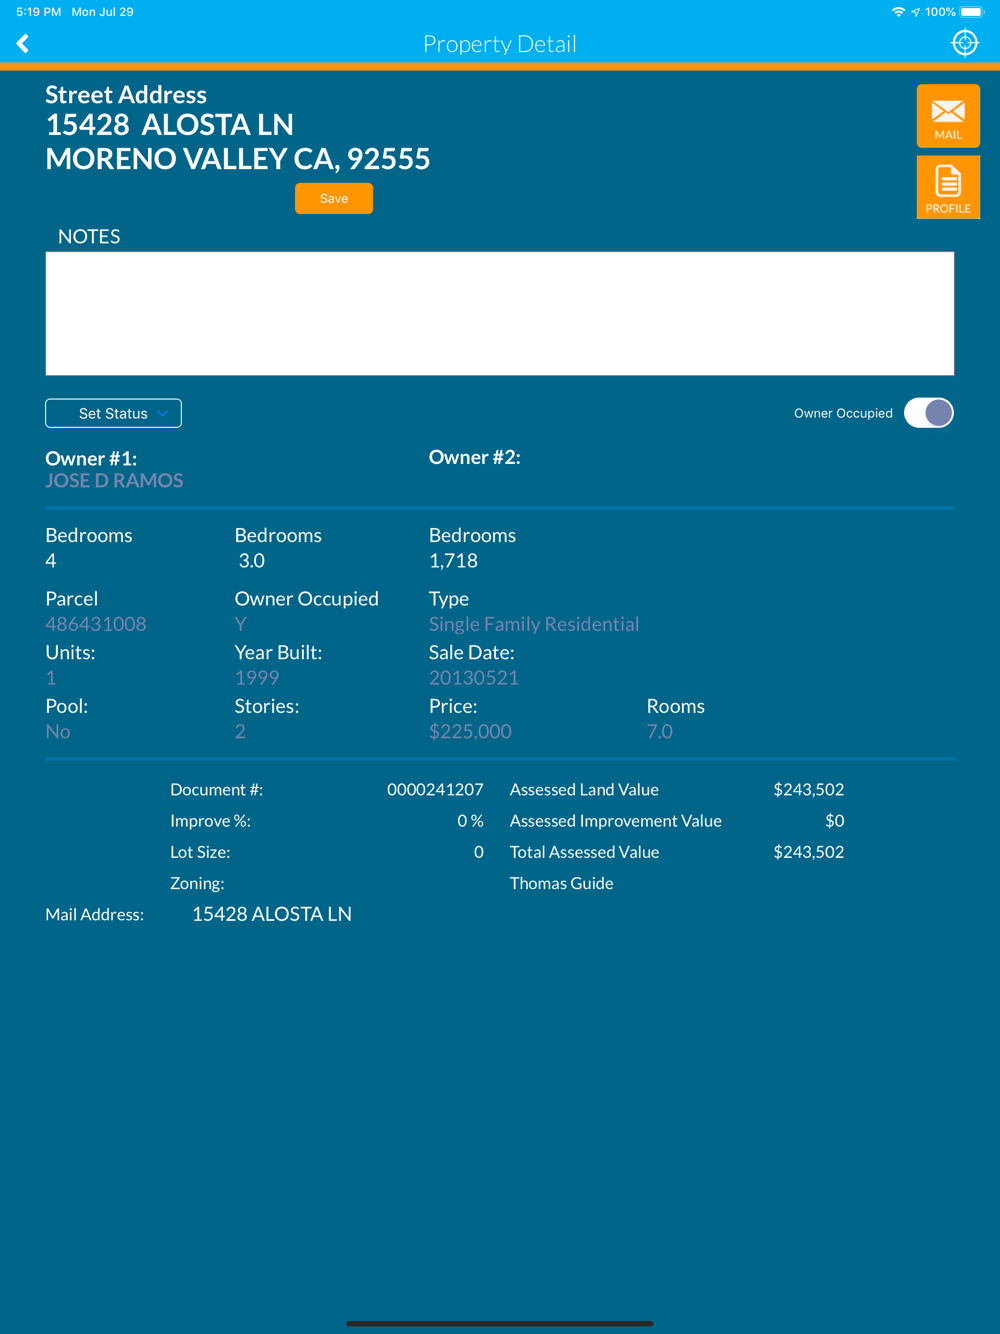Tap the $225,000 price value
The width and height of the screenshot is (1000, 1334).
click(470, 731)
